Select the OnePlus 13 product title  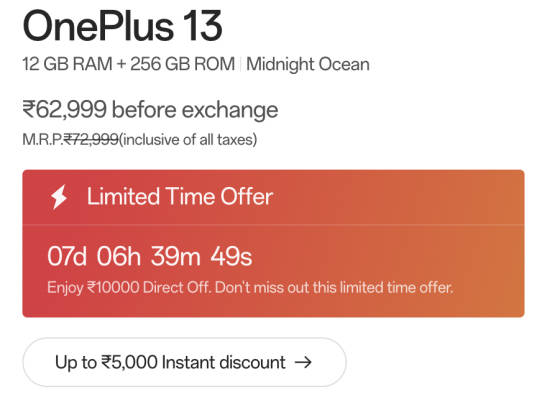(x=122, y=26)
